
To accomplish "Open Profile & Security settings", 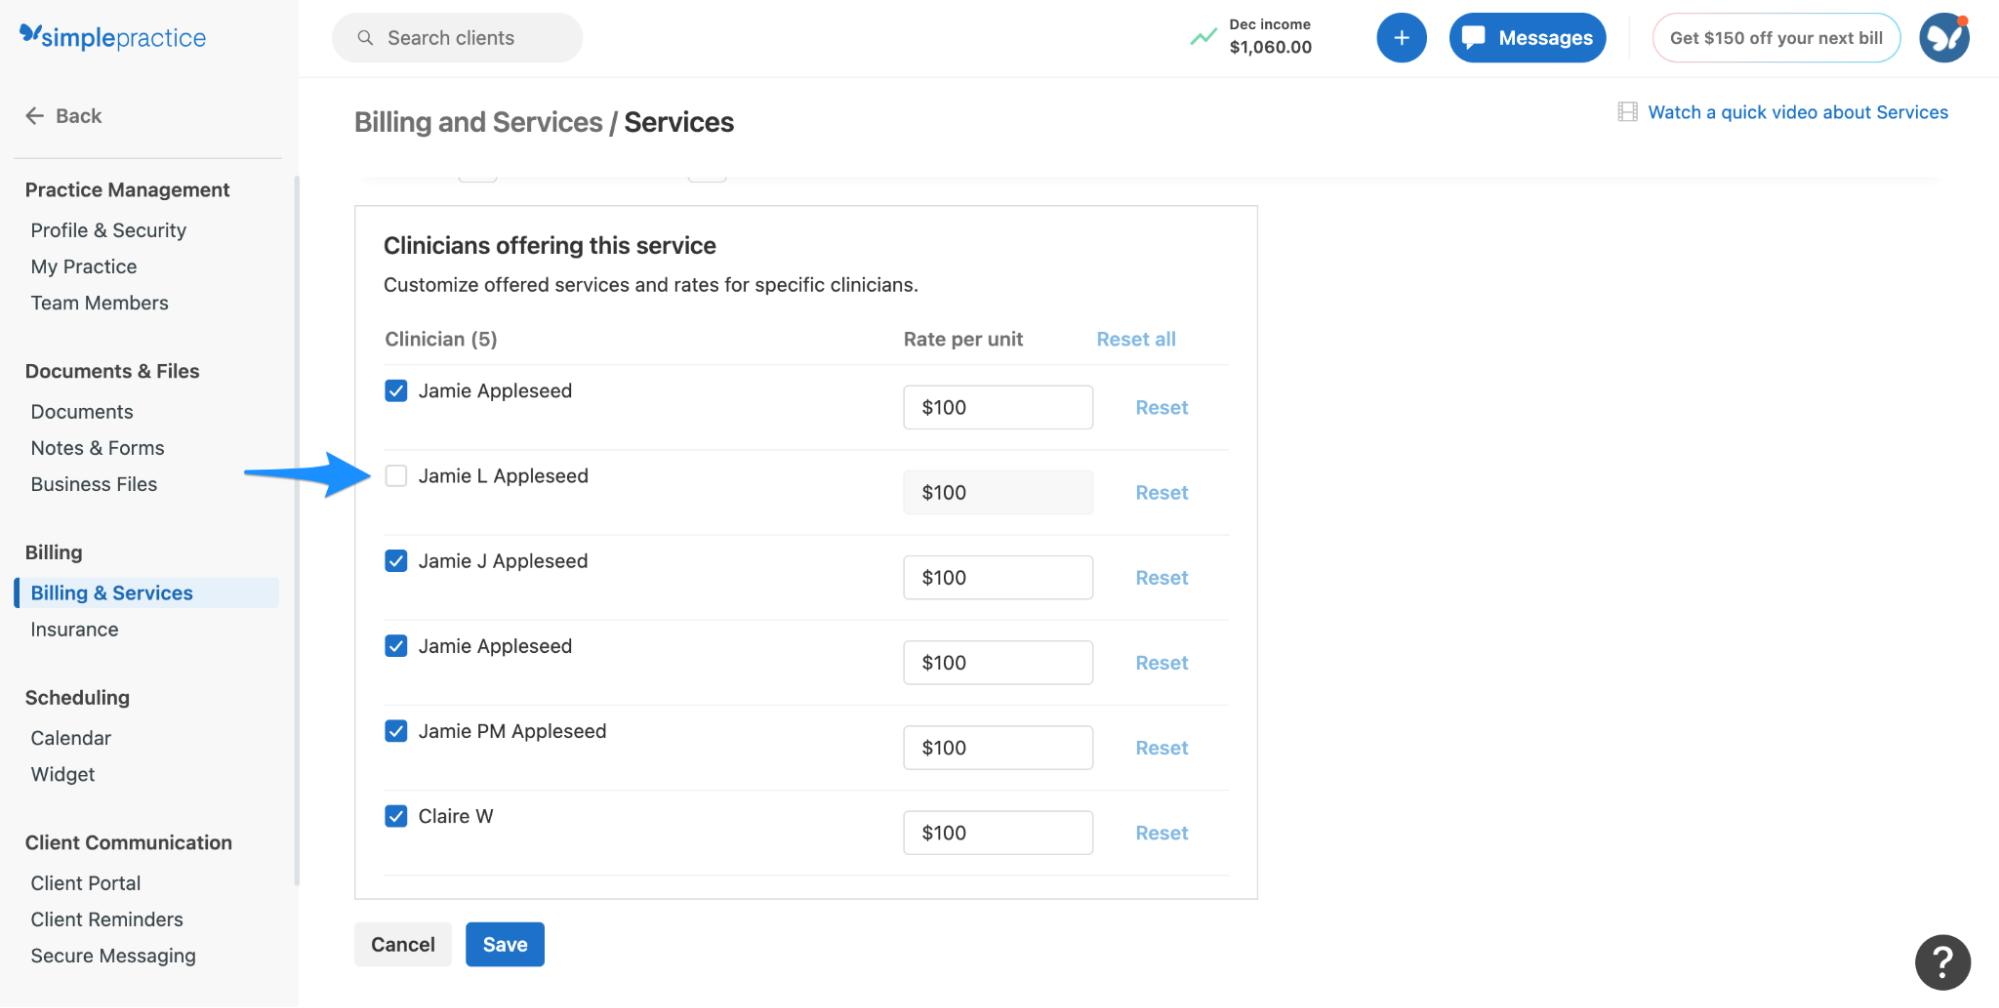I will point(108,230).
